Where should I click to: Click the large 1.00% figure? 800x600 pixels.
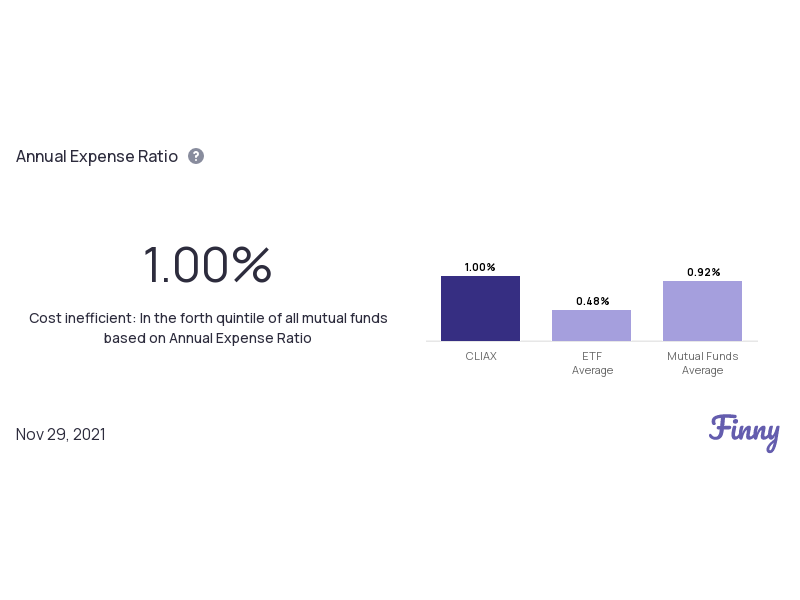(x=207, y=264)
